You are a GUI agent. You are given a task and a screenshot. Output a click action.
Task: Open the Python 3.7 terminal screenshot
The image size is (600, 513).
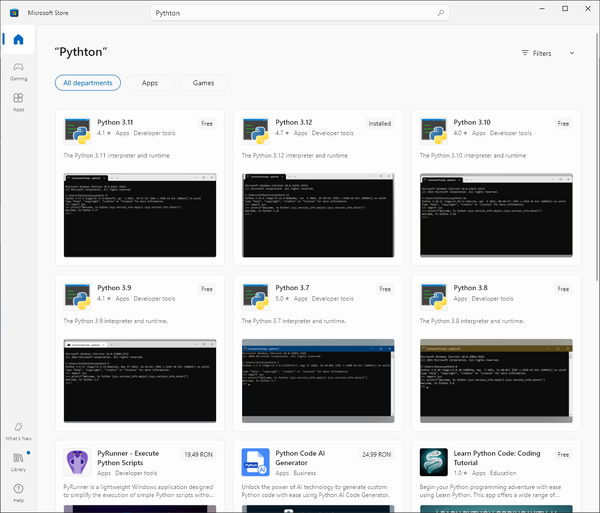pyautogui.click(x=318, y=381)
